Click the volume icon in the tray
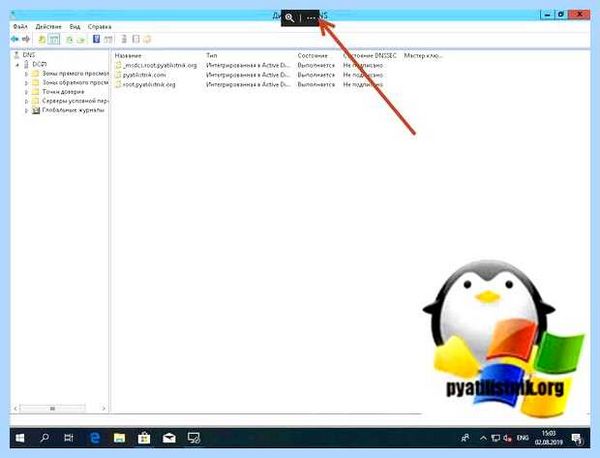Viewport: 600px width, 458px height. (507, 438)
